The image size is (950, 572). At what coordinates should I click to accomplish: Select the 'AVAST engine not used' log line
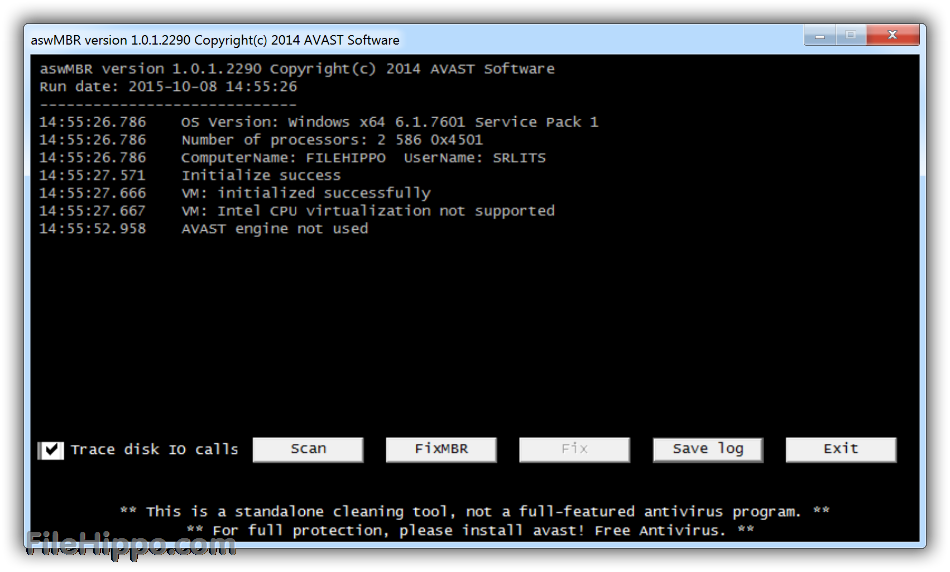(x=204, y=229)
